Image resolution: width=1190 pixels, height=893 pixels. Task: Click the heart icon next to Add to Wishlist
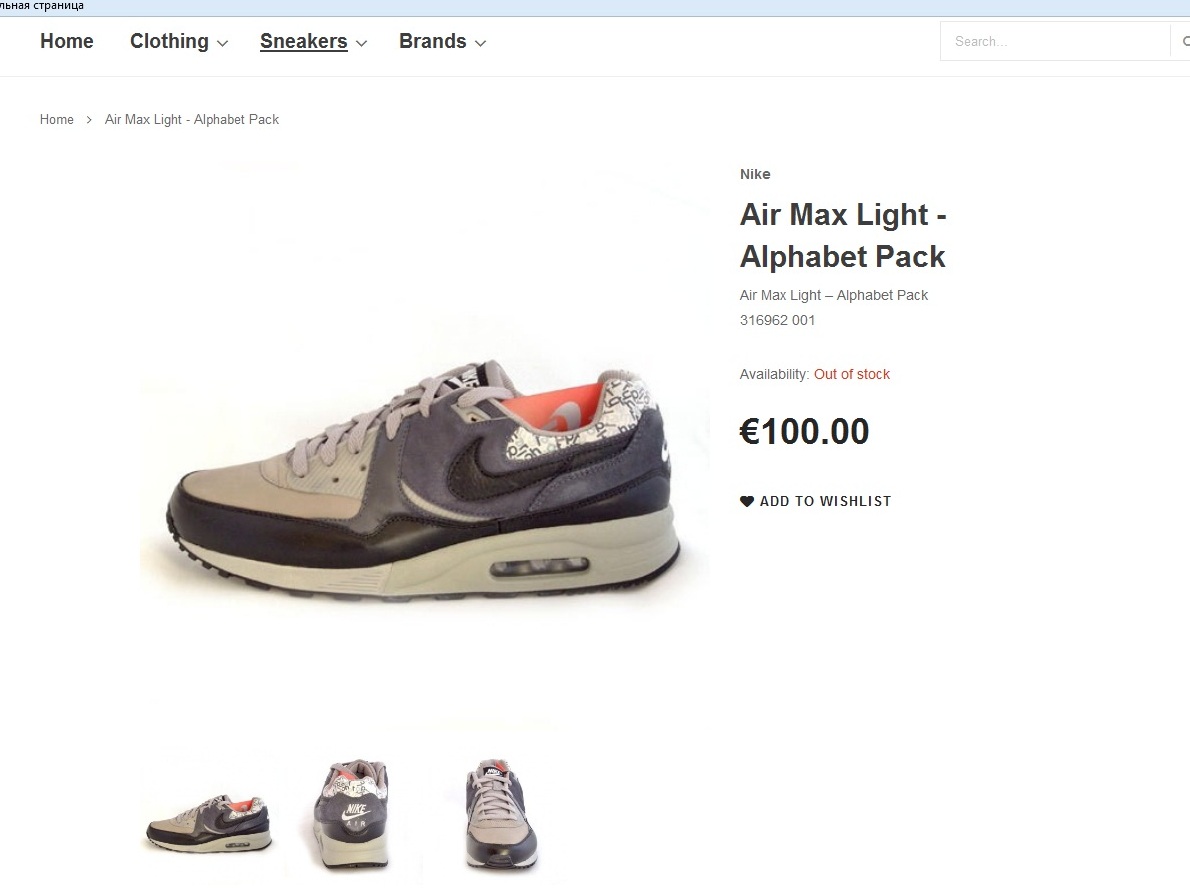[747, 502]
